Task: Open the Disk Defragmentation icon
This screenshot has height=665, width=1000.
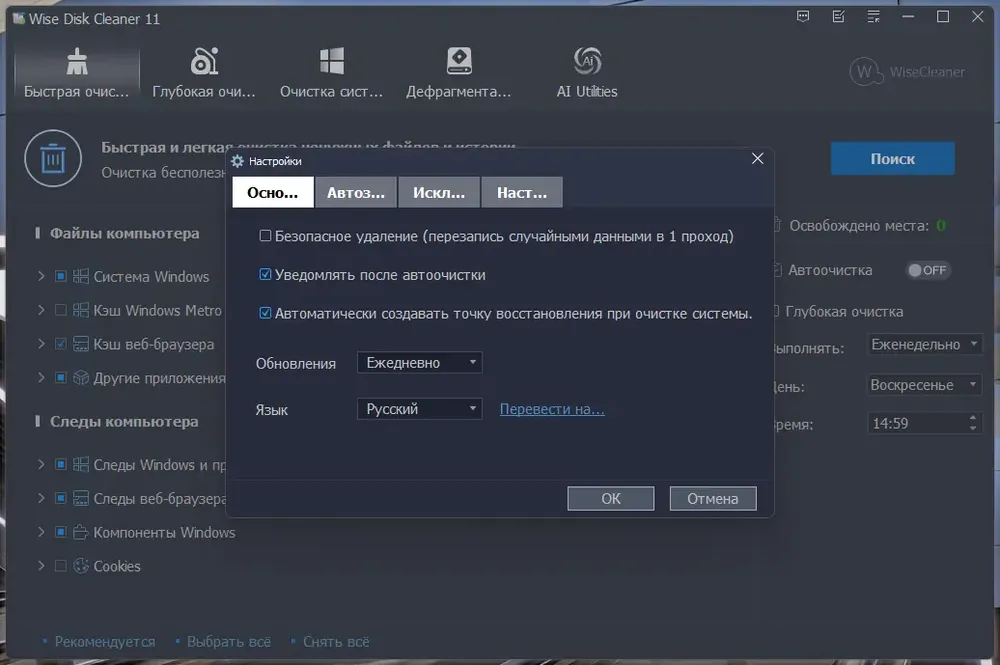Action: click(x=458, y=62)
